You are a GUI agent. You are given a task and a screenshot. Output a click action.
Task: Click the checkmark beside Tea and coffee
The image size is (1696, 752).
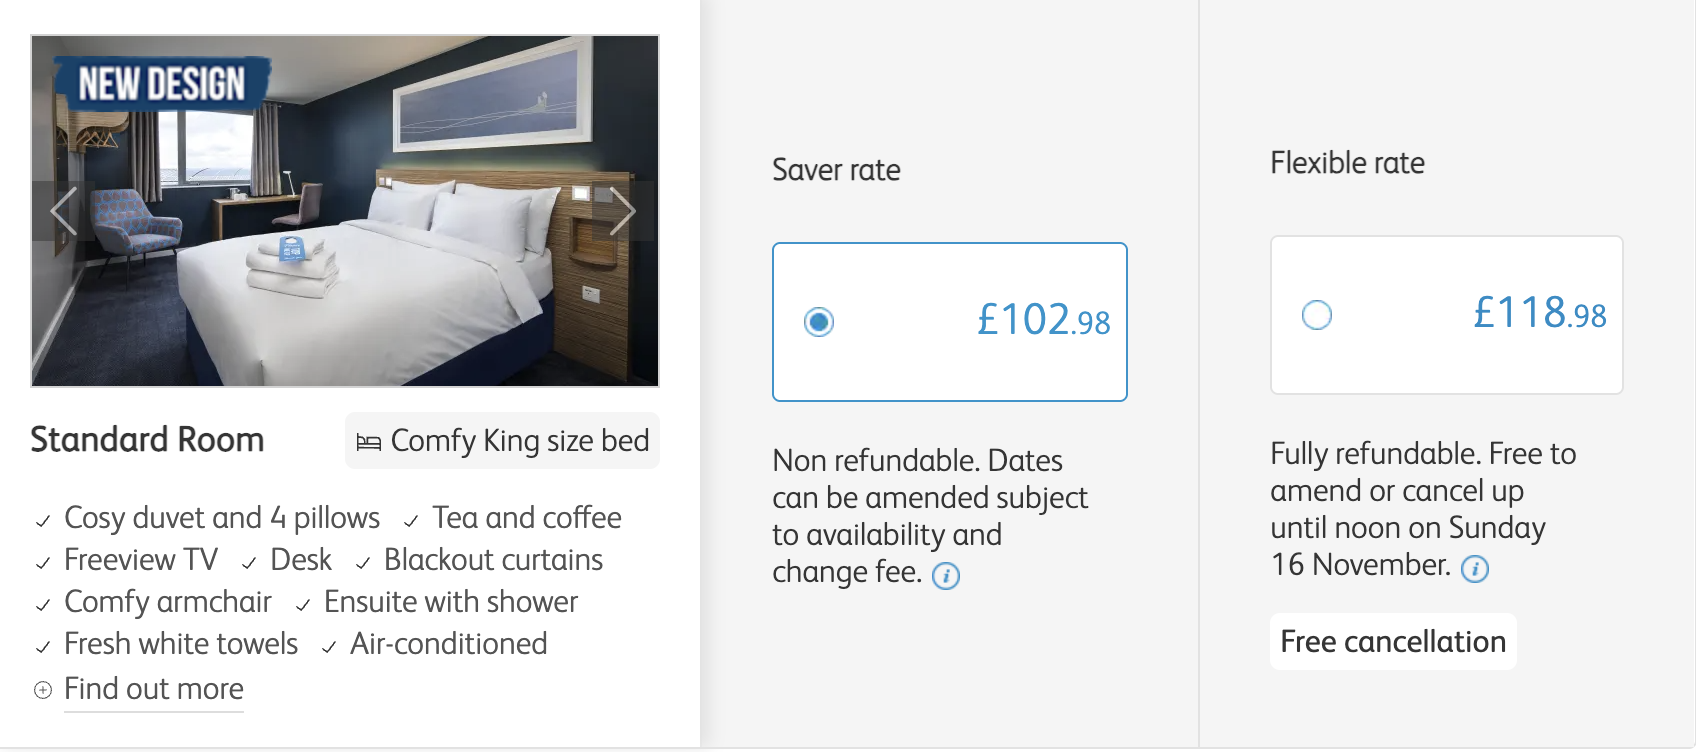[x=411, y=521]
